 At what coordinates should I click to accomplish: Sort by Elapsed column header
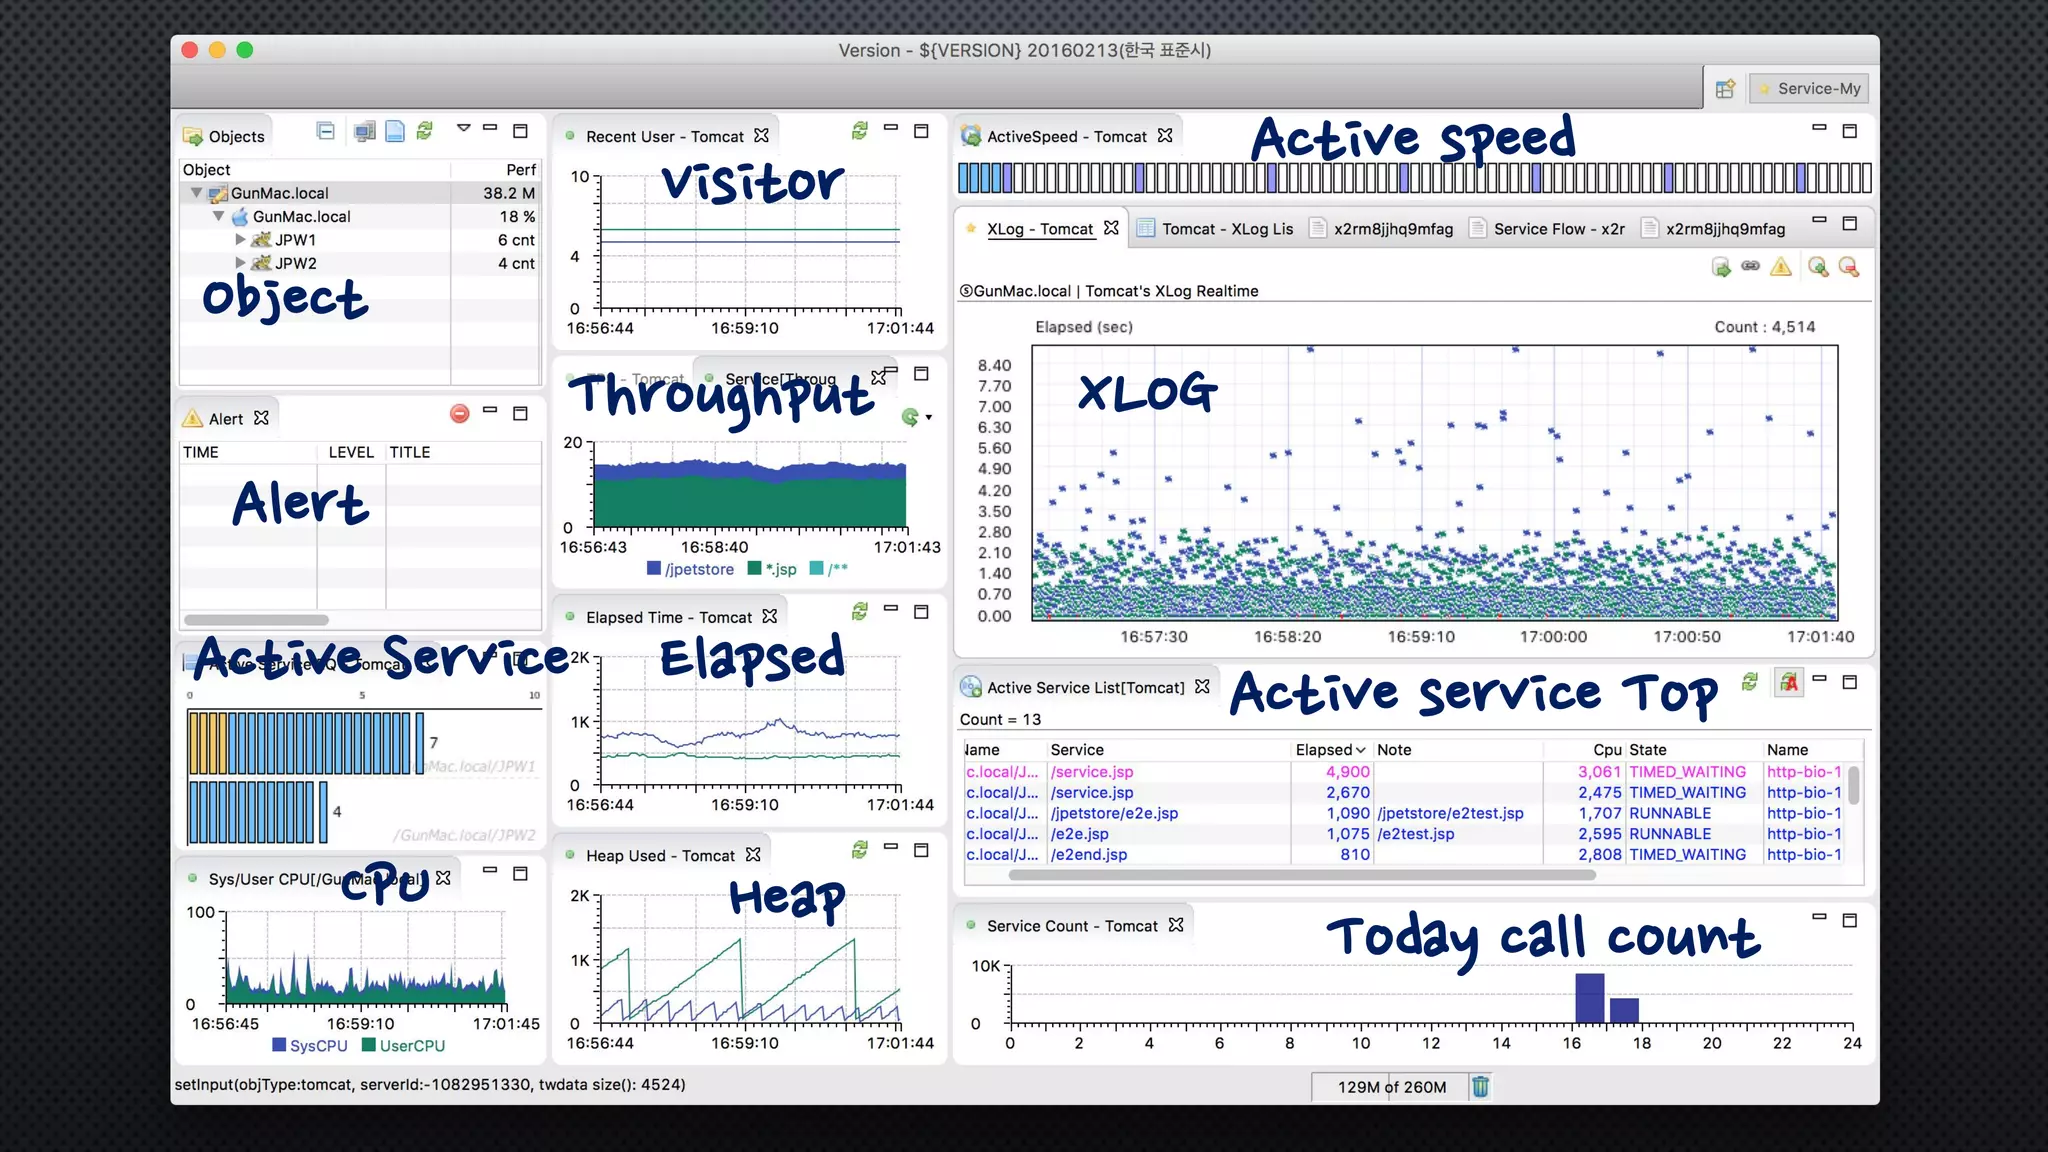tap(1329, 750)
